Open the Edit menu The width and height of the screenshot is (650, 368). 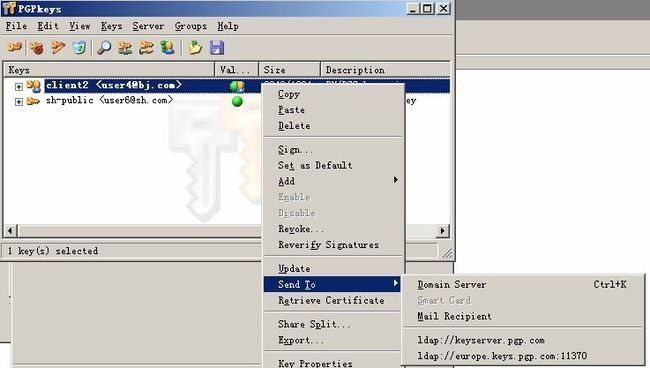click(x=48, y=26)
